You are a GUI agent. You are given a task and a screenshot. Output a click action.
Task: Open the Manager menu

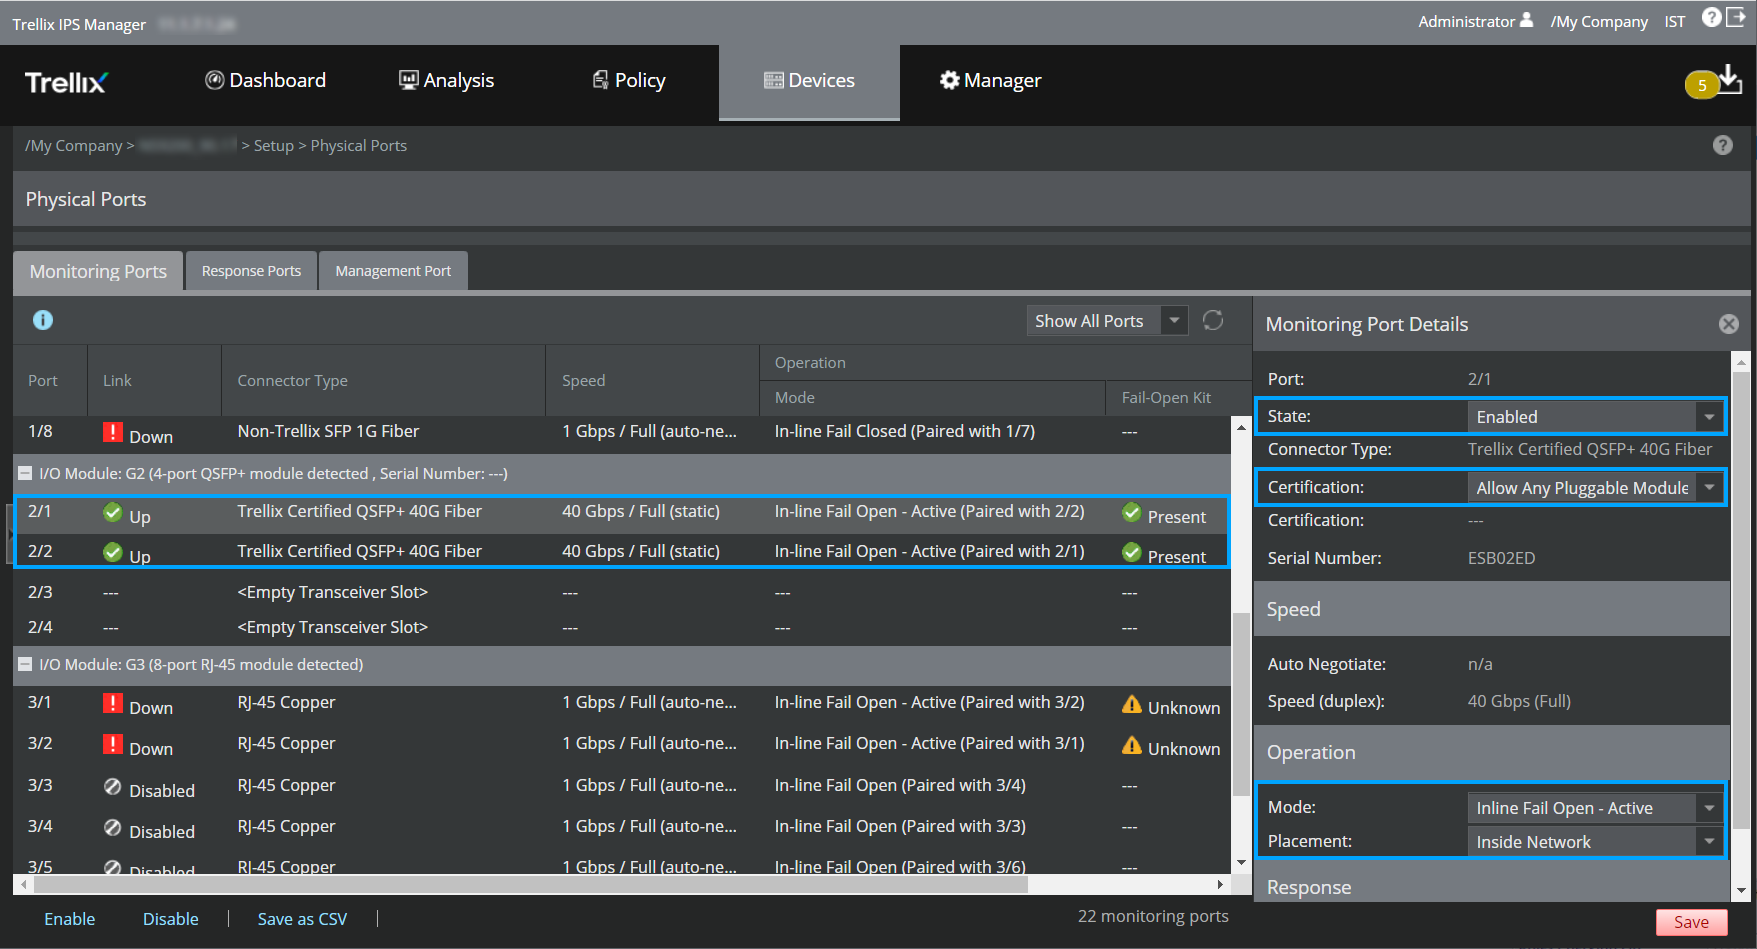pyautogui.click(x=990, y=81)
